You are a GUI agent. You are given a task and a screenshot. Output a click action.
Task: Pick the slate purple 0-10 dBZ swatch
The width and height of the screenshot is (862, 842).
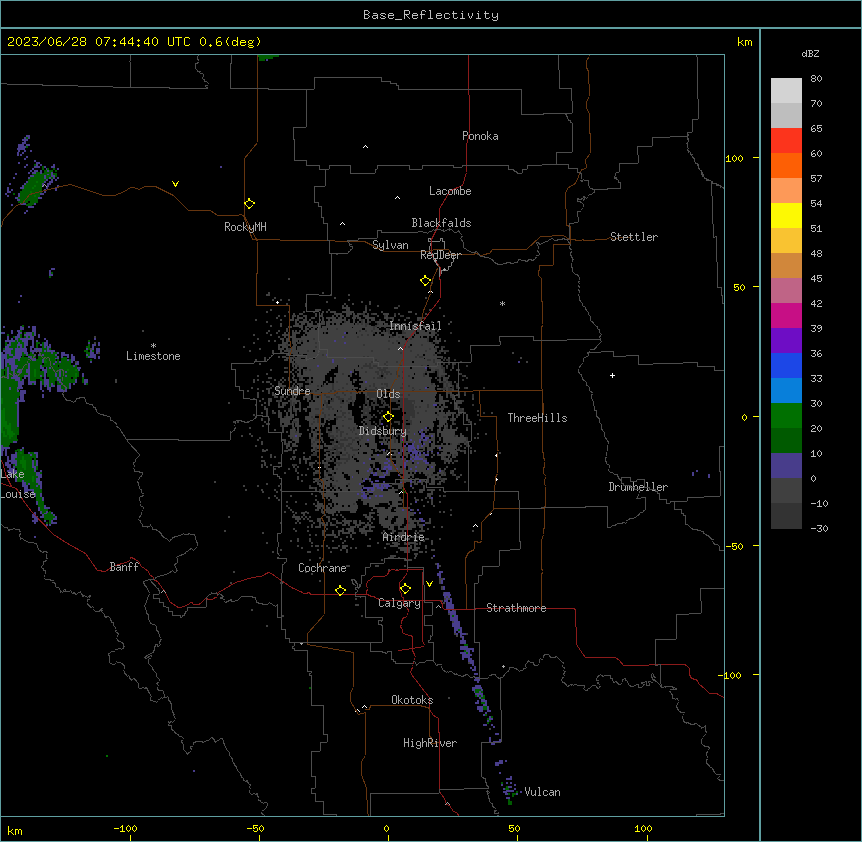pos(786,466)
